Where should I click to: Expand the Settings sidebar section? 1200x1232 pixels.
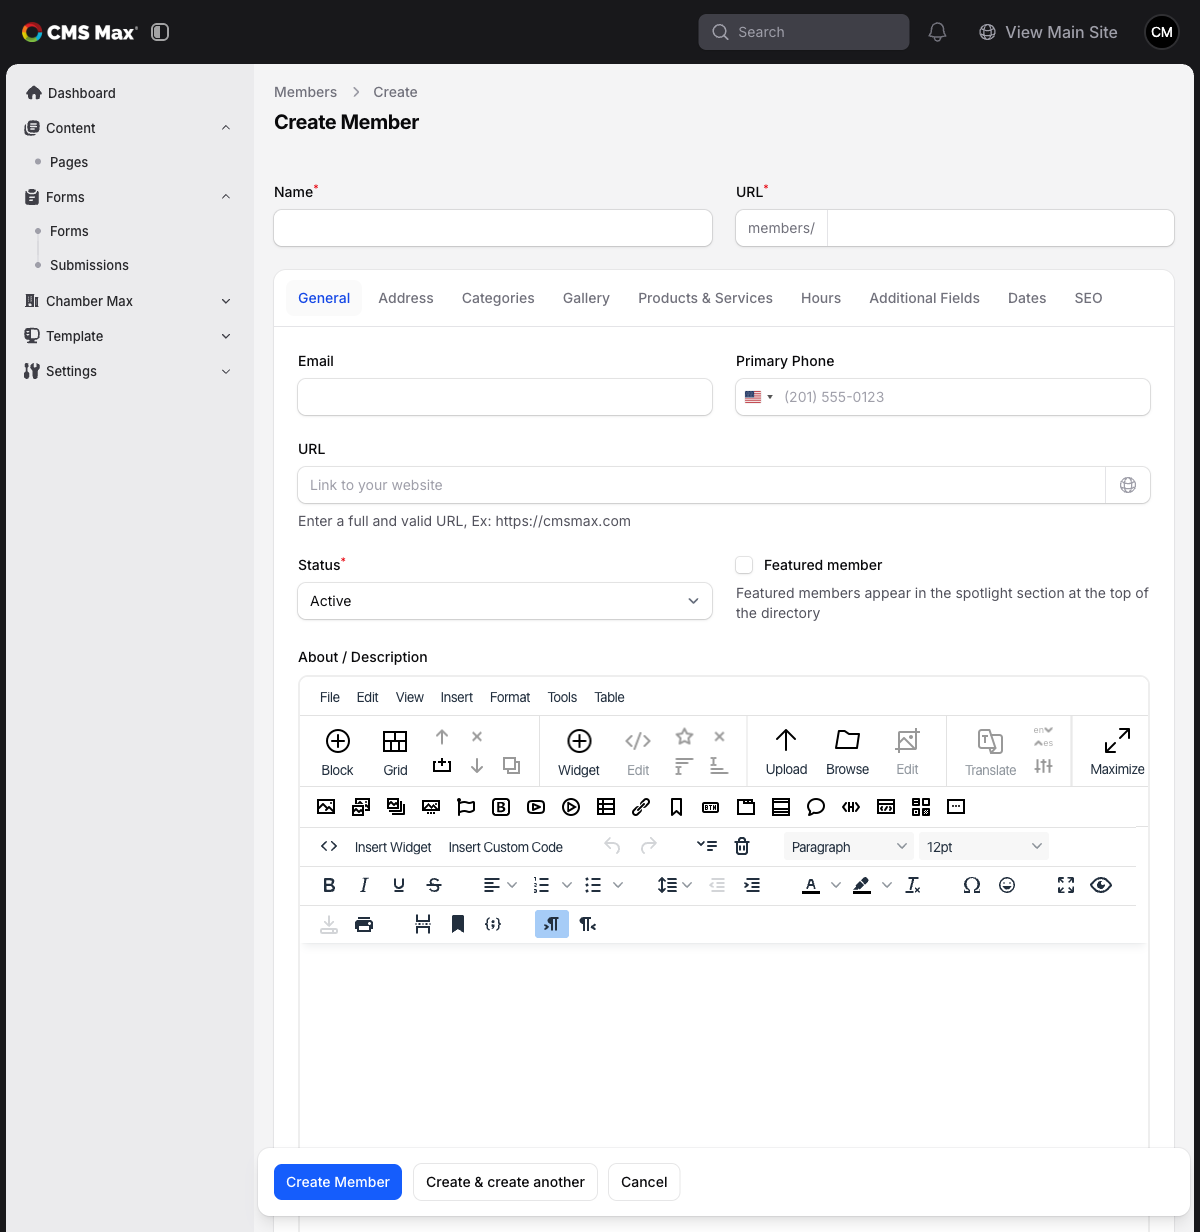(x=226, y=371)
